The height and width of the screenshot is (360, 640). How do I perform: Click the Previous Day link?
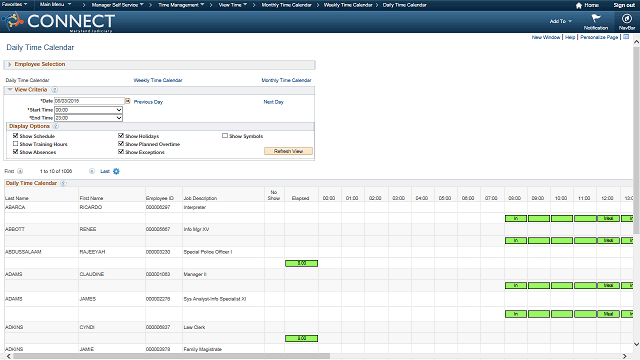148,102
